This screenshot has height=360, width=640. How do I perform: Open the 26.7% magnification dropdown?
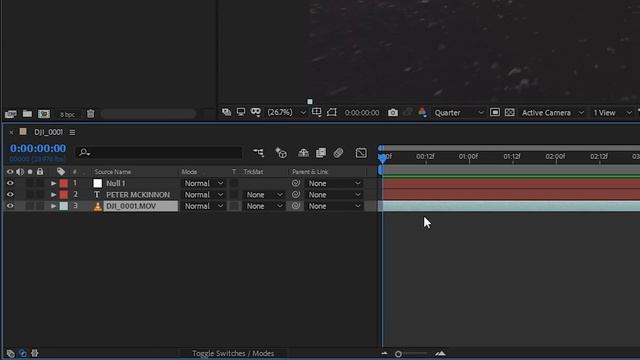286,112
